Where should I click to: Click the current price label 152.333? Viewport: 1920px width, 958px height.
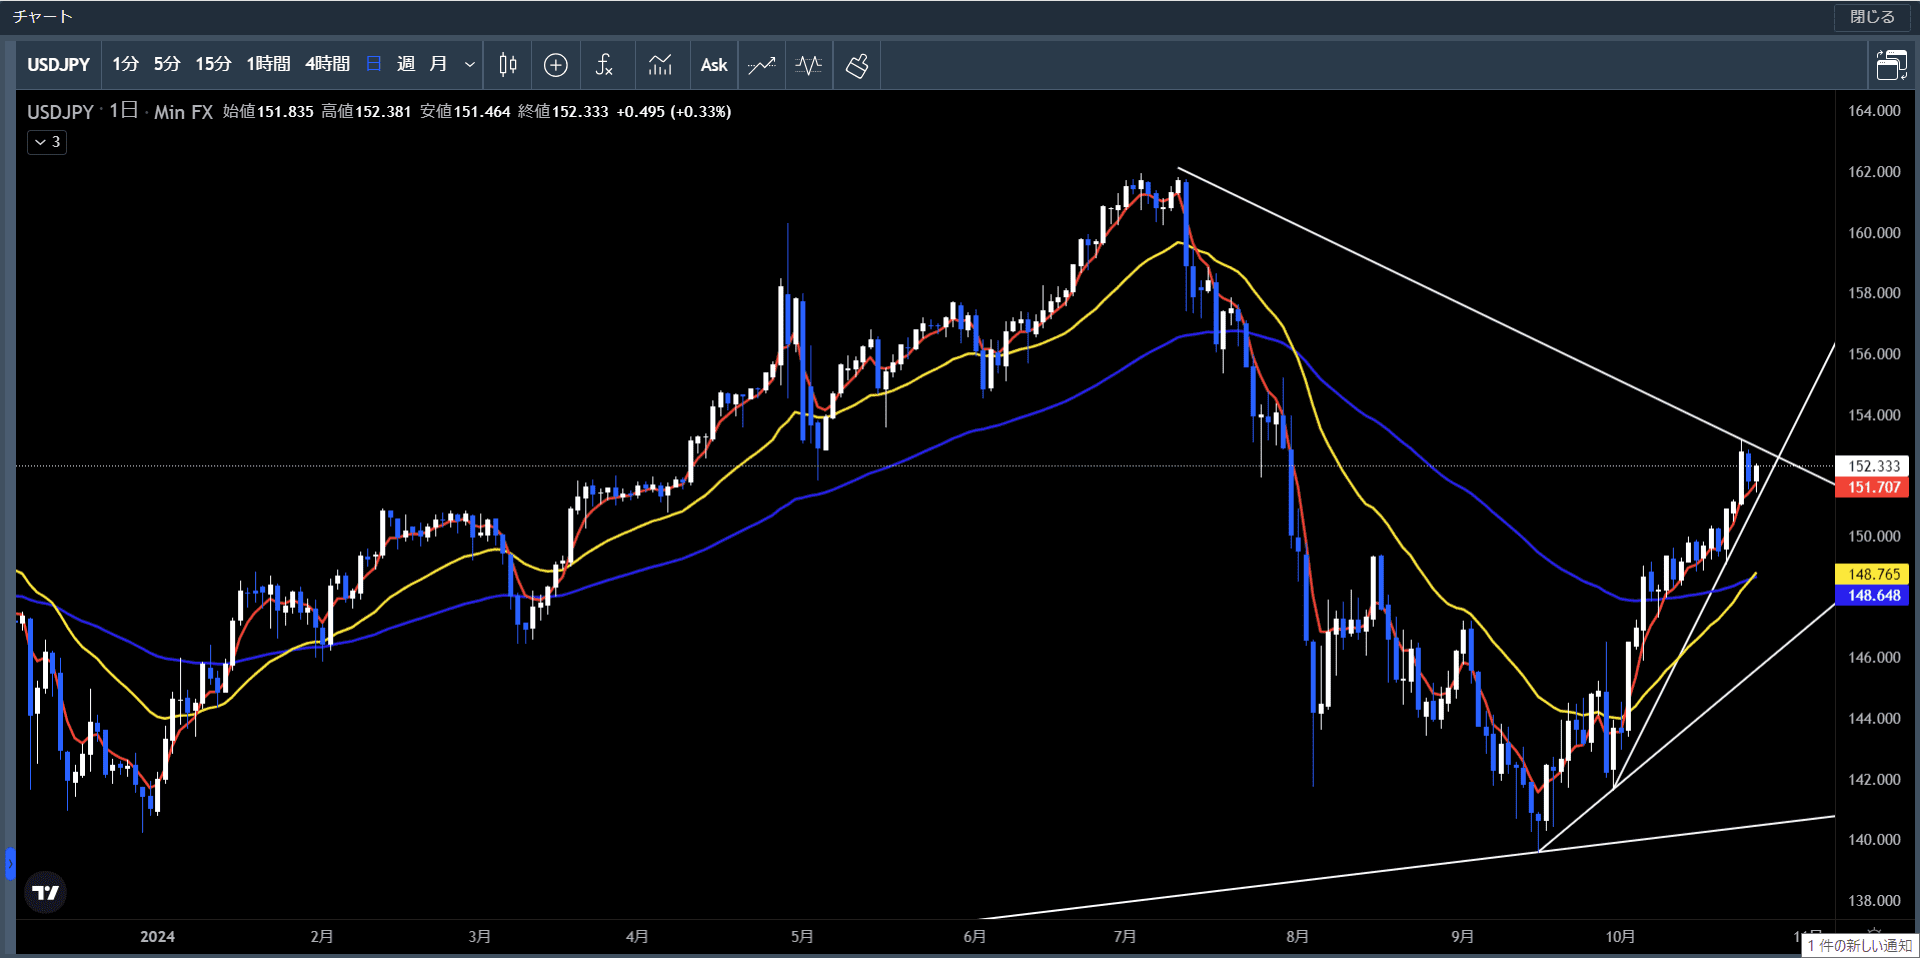[1872, 466]
